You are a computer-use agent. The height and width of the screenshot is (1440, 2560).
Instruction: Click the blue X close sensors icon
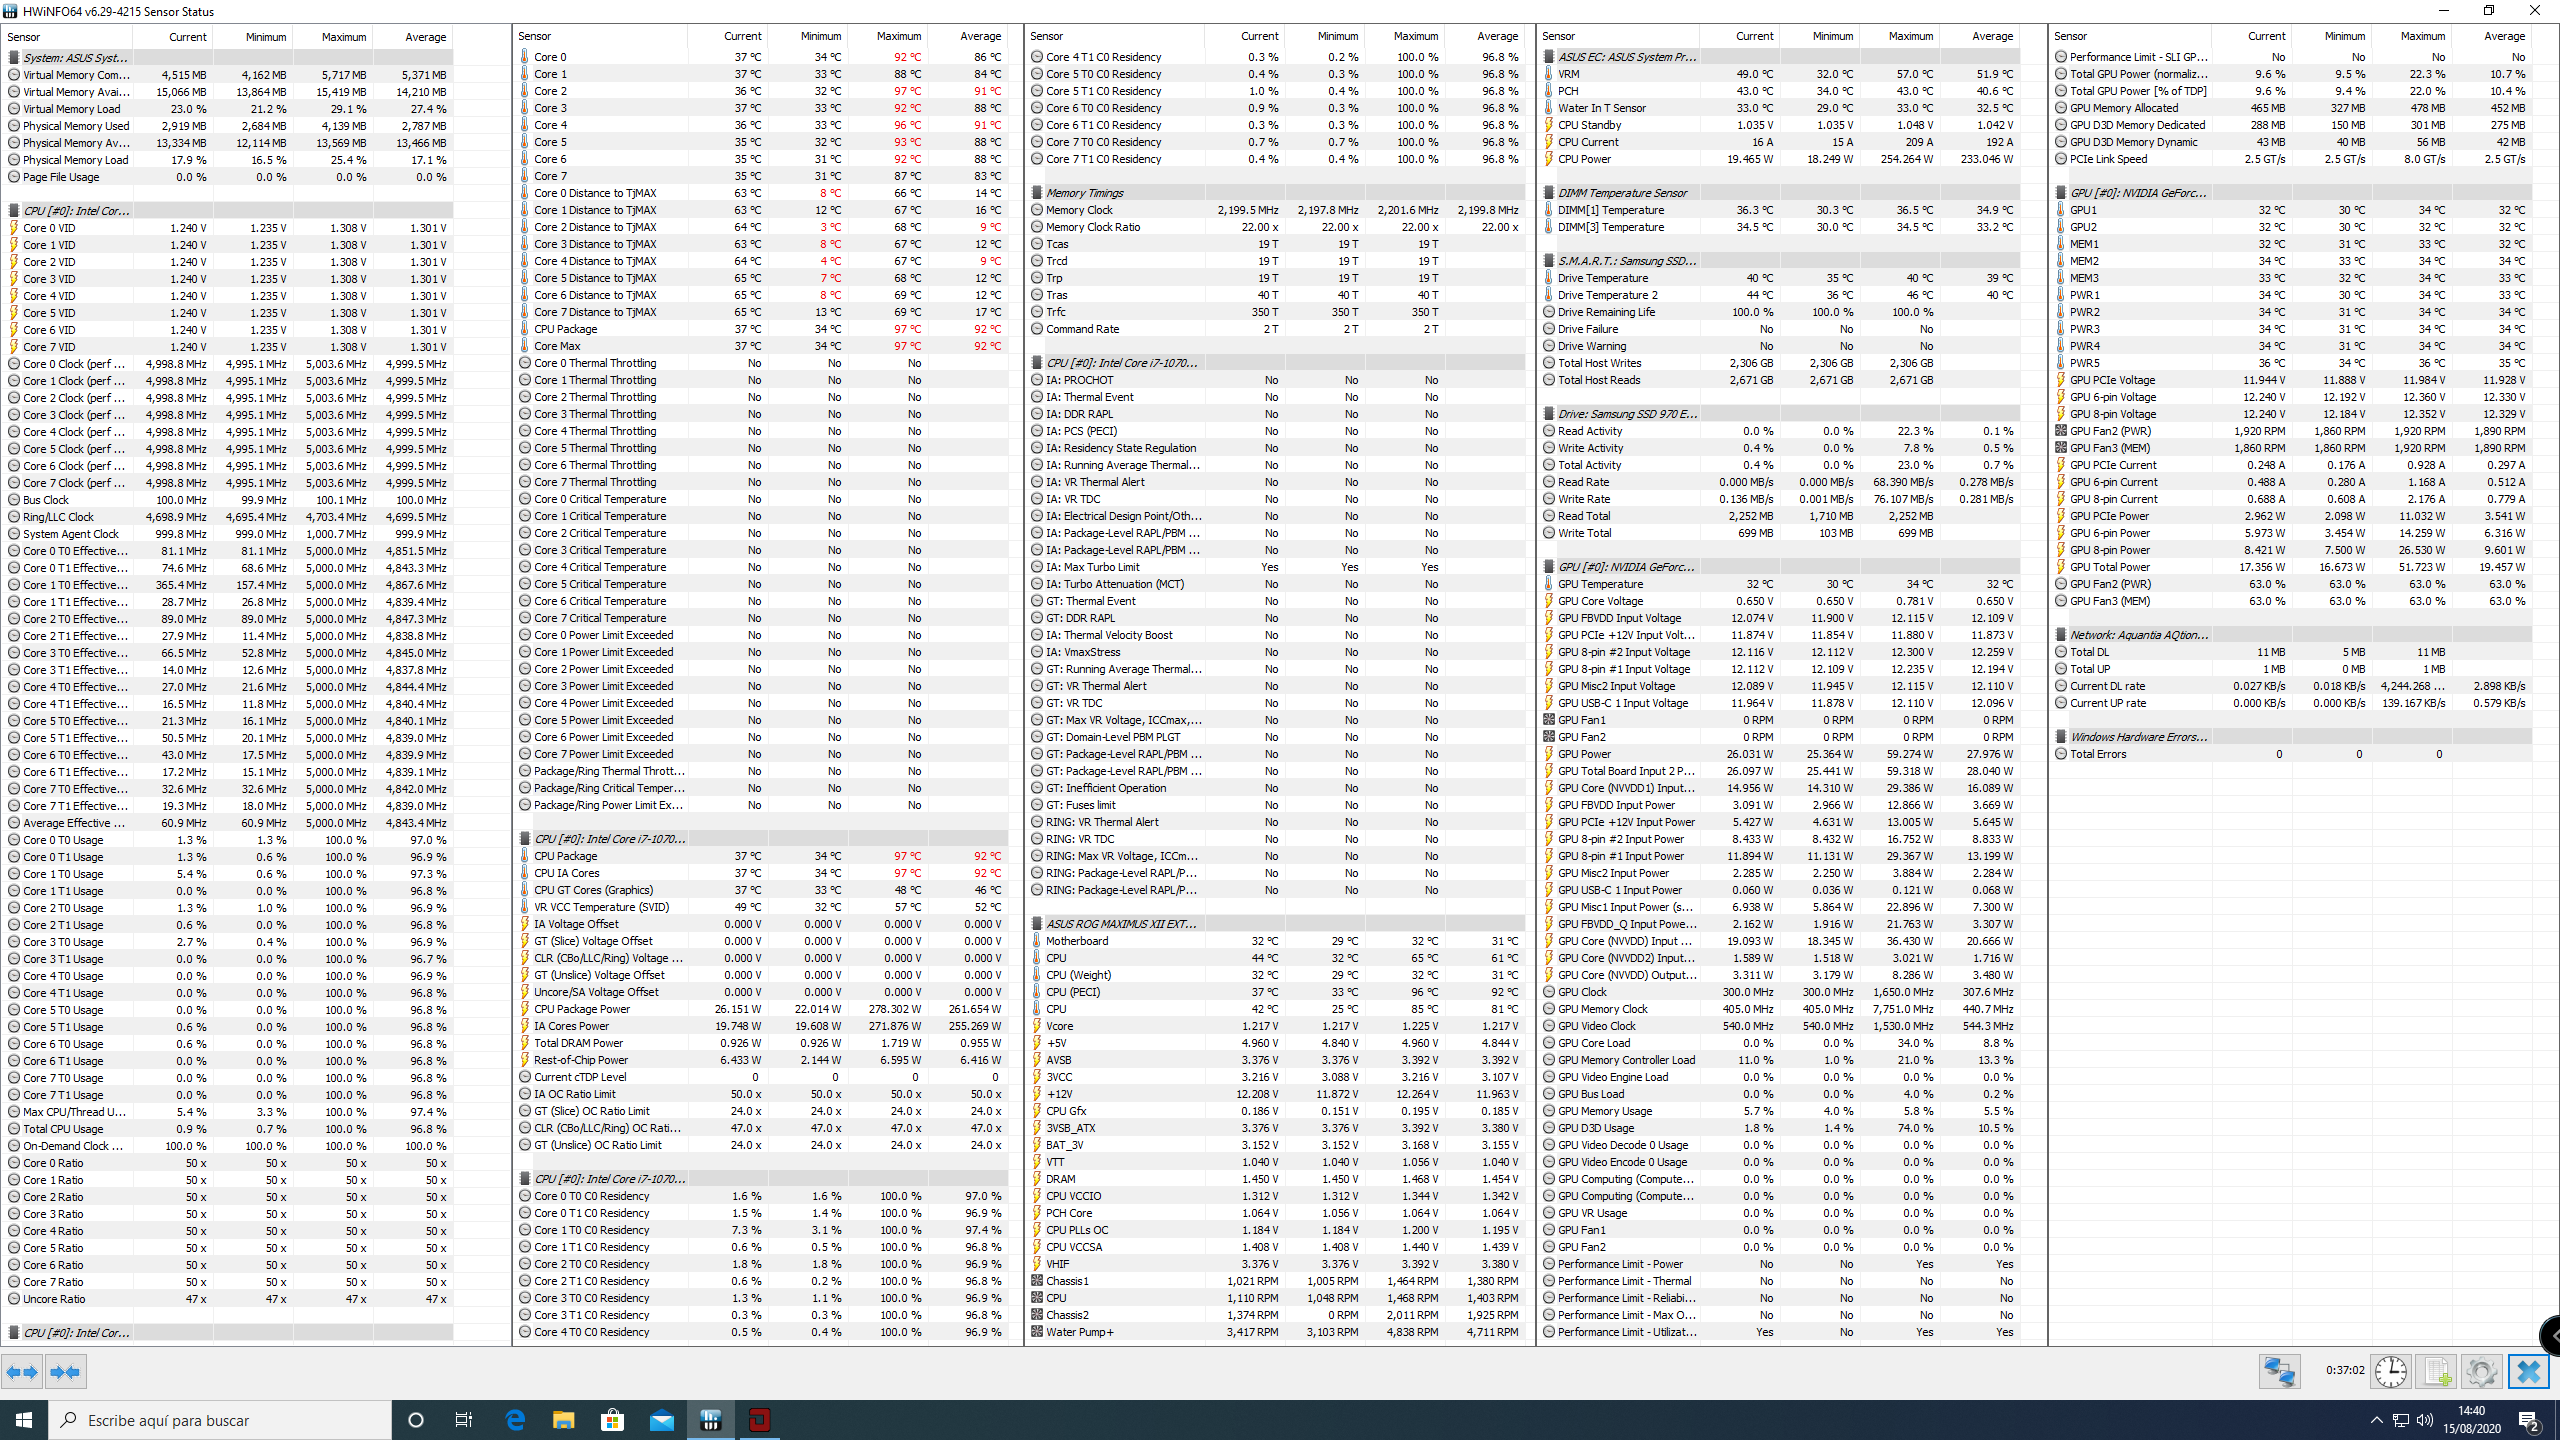point(2529,1371)
